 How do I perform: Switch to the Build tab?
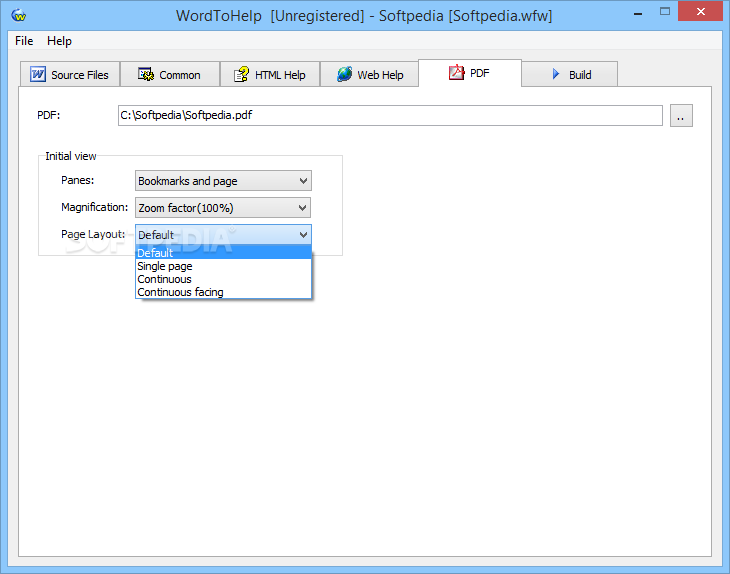570,74
